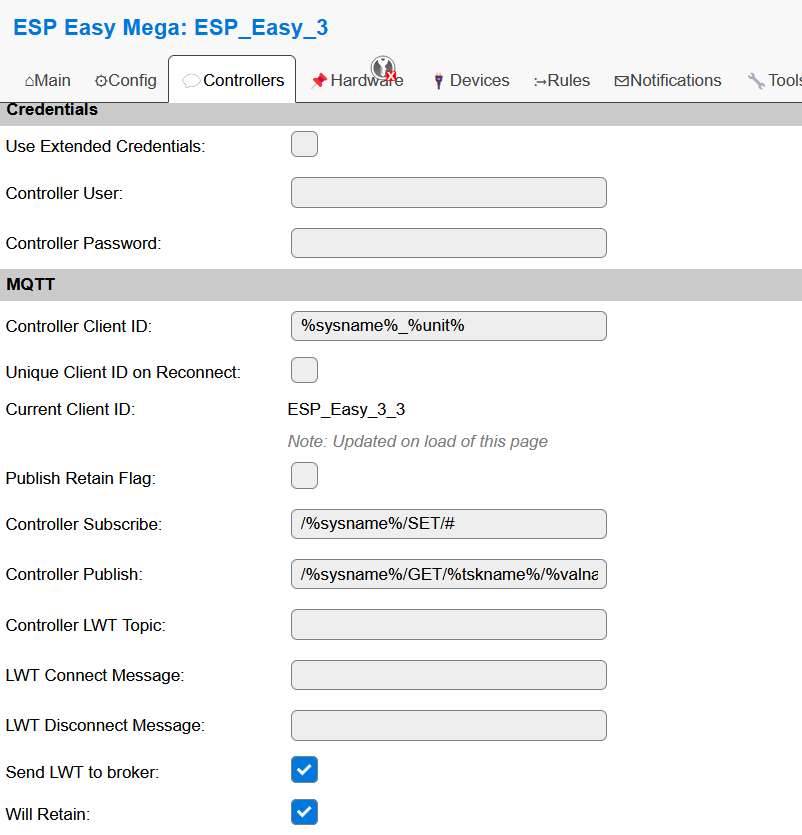
Task: Edit the Controller Client ID field
Action: pos(448,326)
